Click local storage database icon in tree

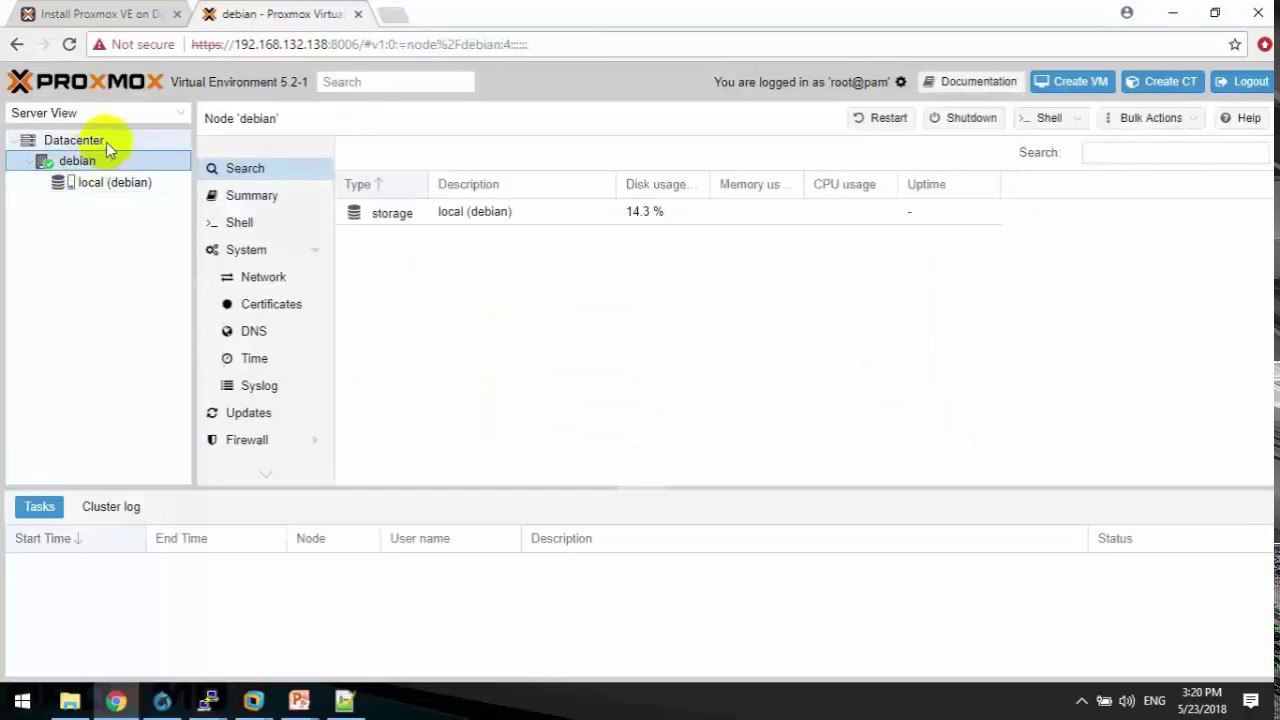tap(59, 182)
